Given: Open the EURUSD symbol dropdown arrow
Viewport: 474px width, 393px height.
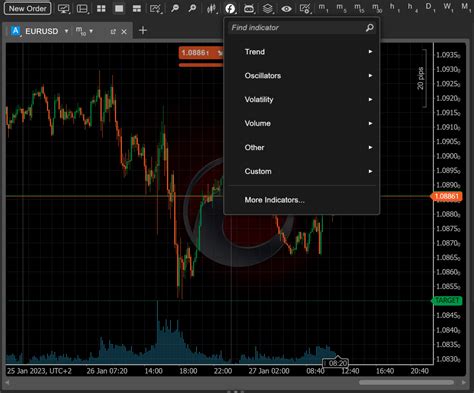Looking at the screenshot, I should (x=66, y=31).
